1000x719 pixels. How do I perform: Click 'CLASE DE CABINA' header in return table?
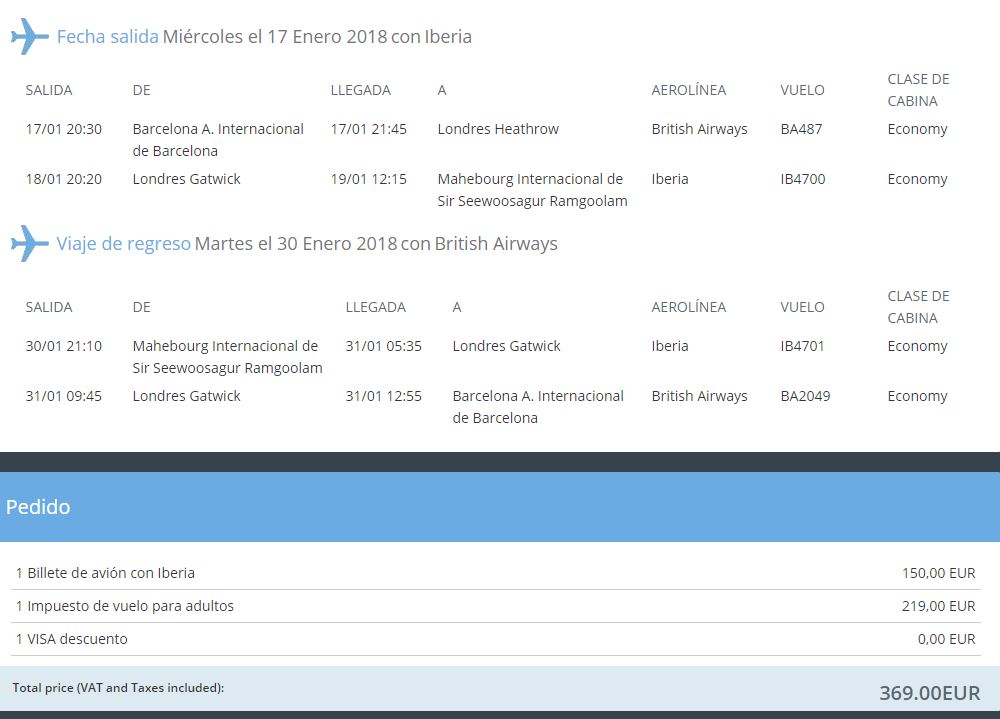918,307
